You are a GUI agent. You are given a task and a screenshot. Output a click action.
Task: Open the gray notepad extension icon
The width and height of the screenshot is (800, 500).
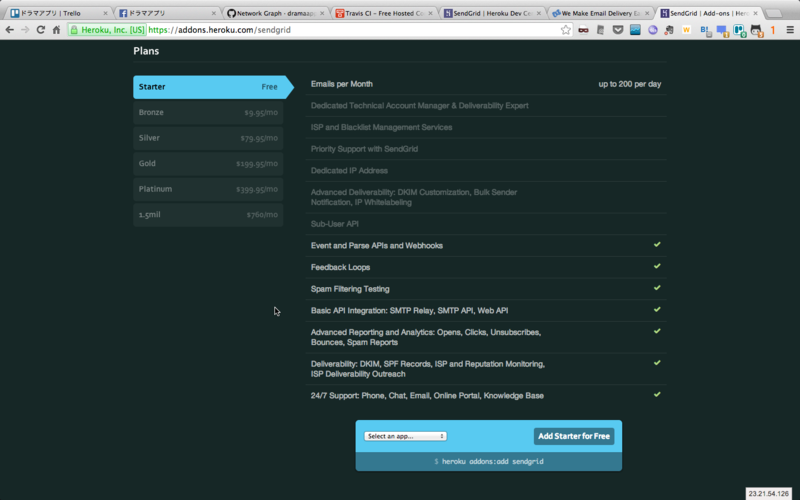click(x=601, y=30)
